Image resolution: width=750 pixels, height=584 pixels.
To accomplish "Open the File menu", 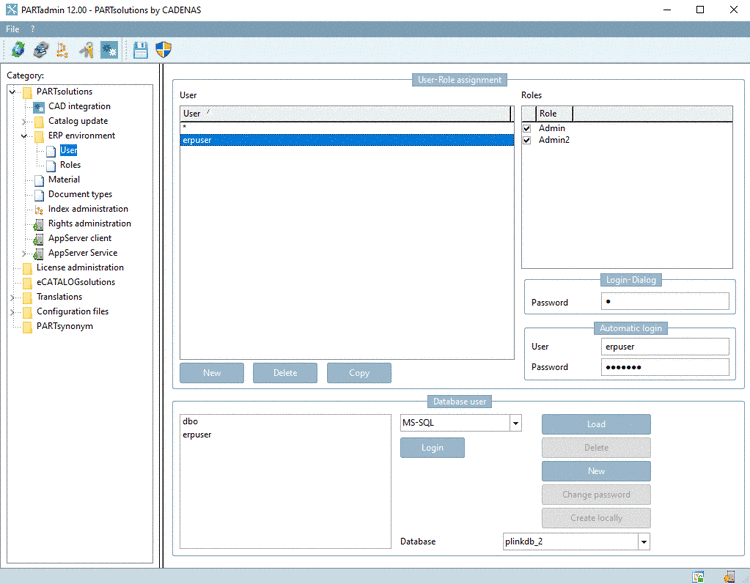I will click(x=13, y=29).
